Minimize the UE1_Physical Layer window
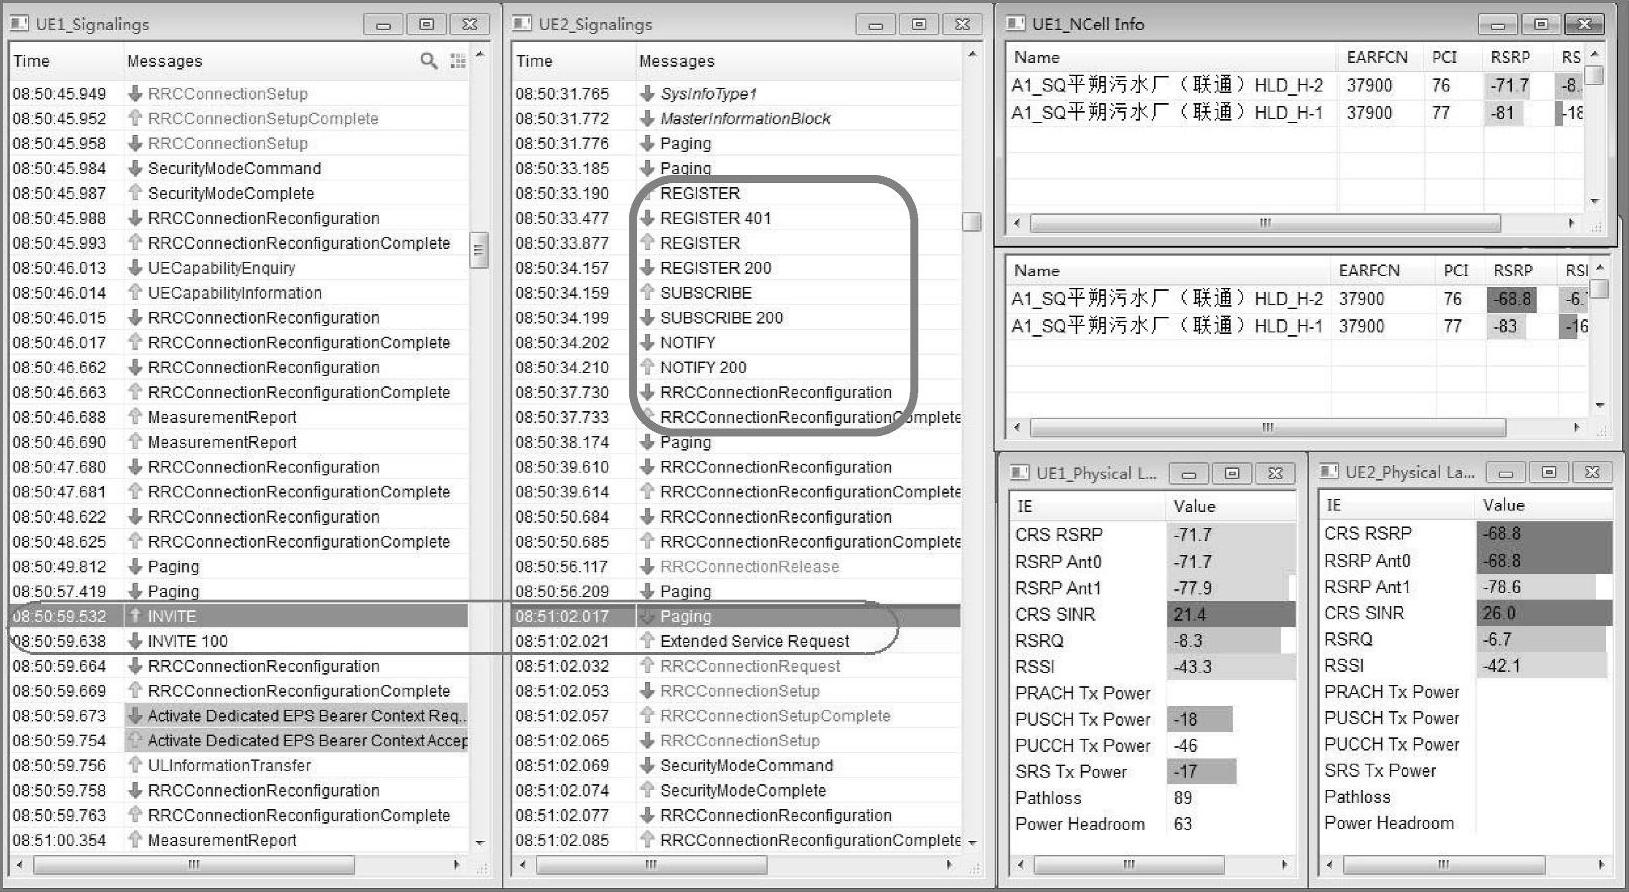This screenshot has height=892, width=1629. click(1189, 473)
